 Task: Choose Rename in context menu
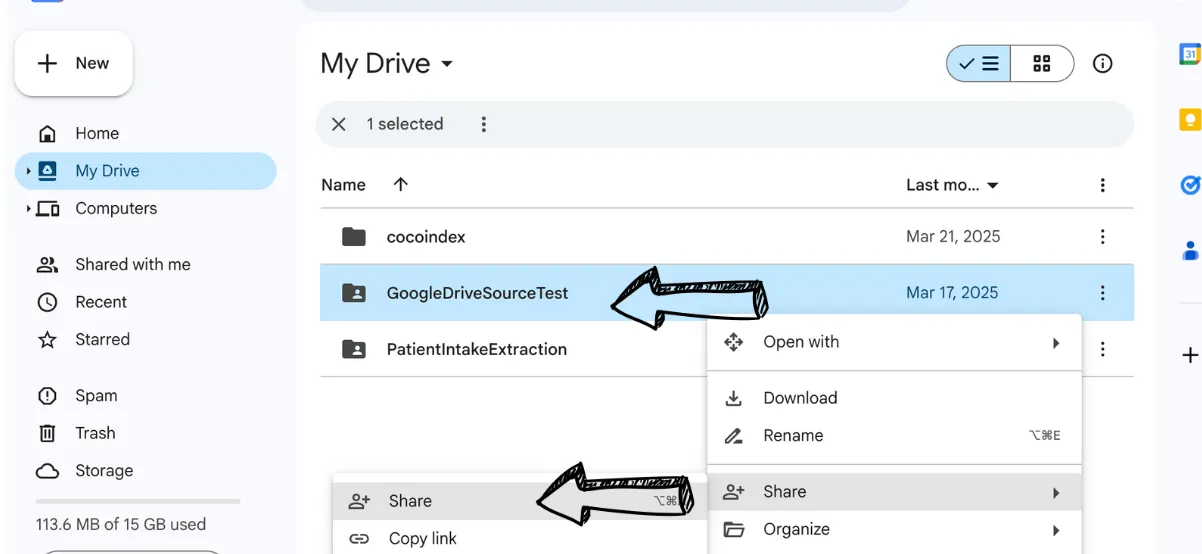coord(894,435)
